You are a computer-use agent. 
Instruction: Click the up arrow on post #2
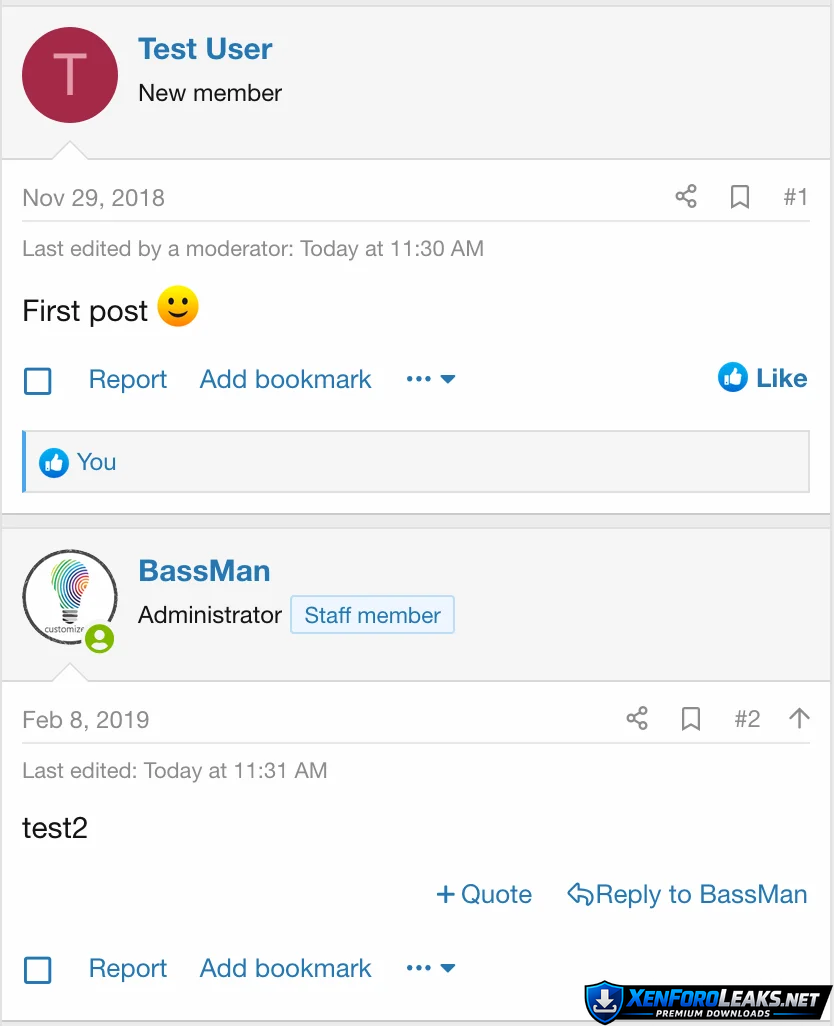pyautogui.click(x=799, y=718)
